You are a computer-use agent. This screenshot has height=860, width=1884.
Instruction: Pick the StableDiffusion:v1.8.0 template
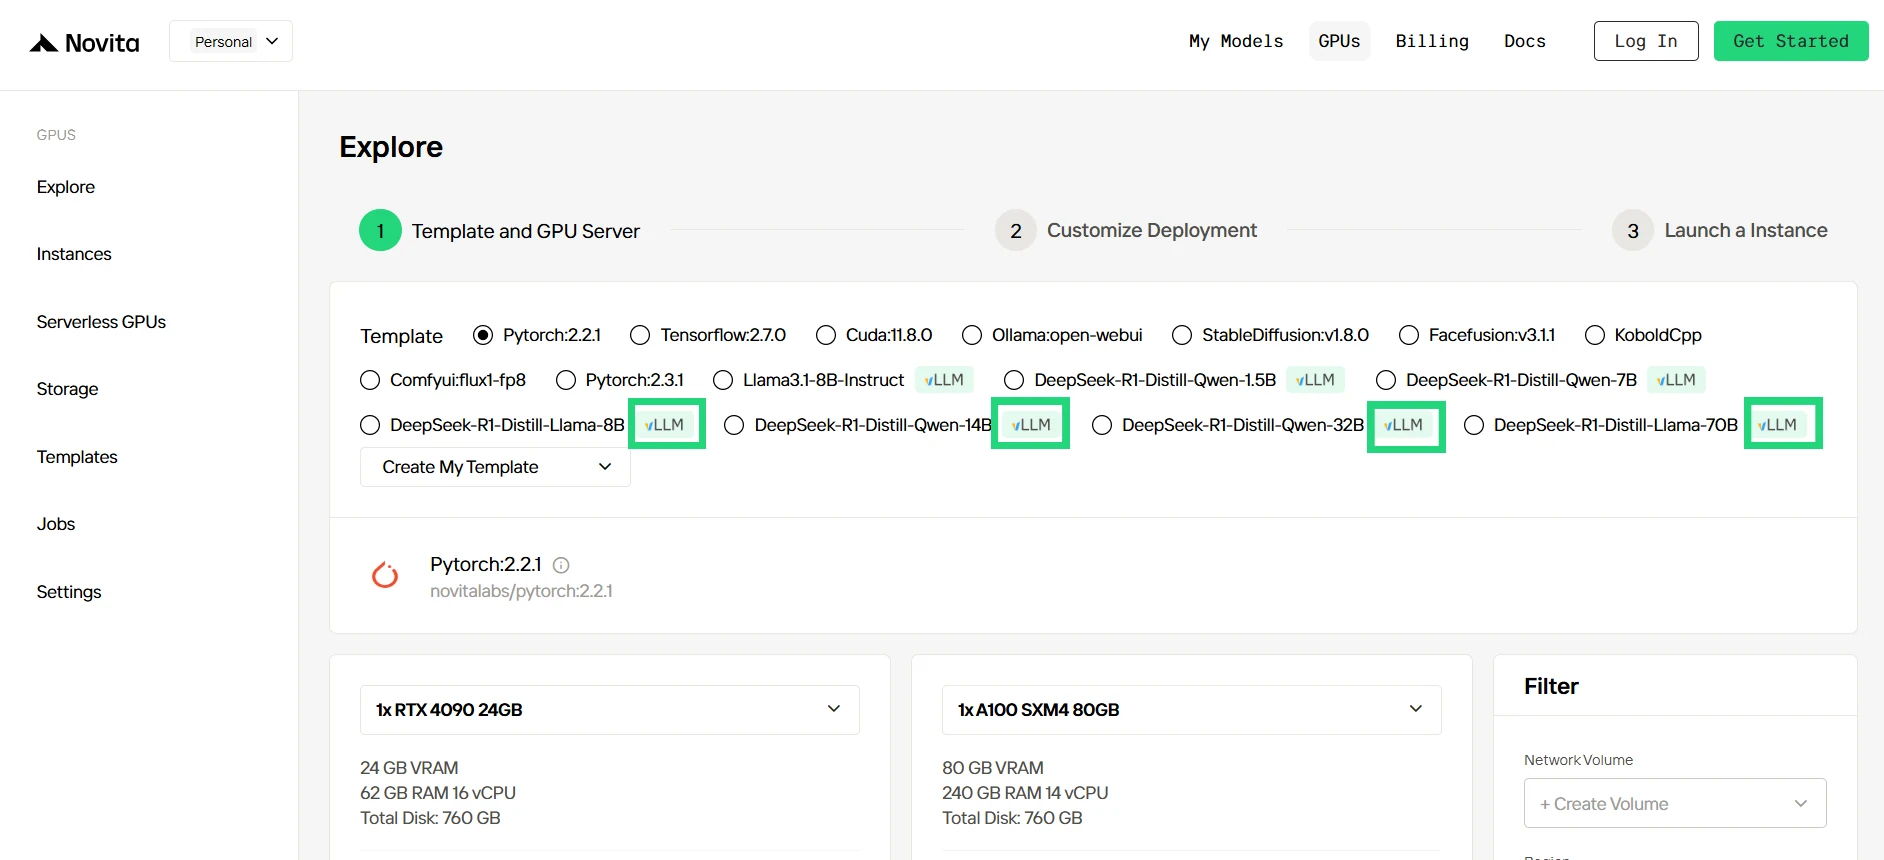[x=1182, y=335]
